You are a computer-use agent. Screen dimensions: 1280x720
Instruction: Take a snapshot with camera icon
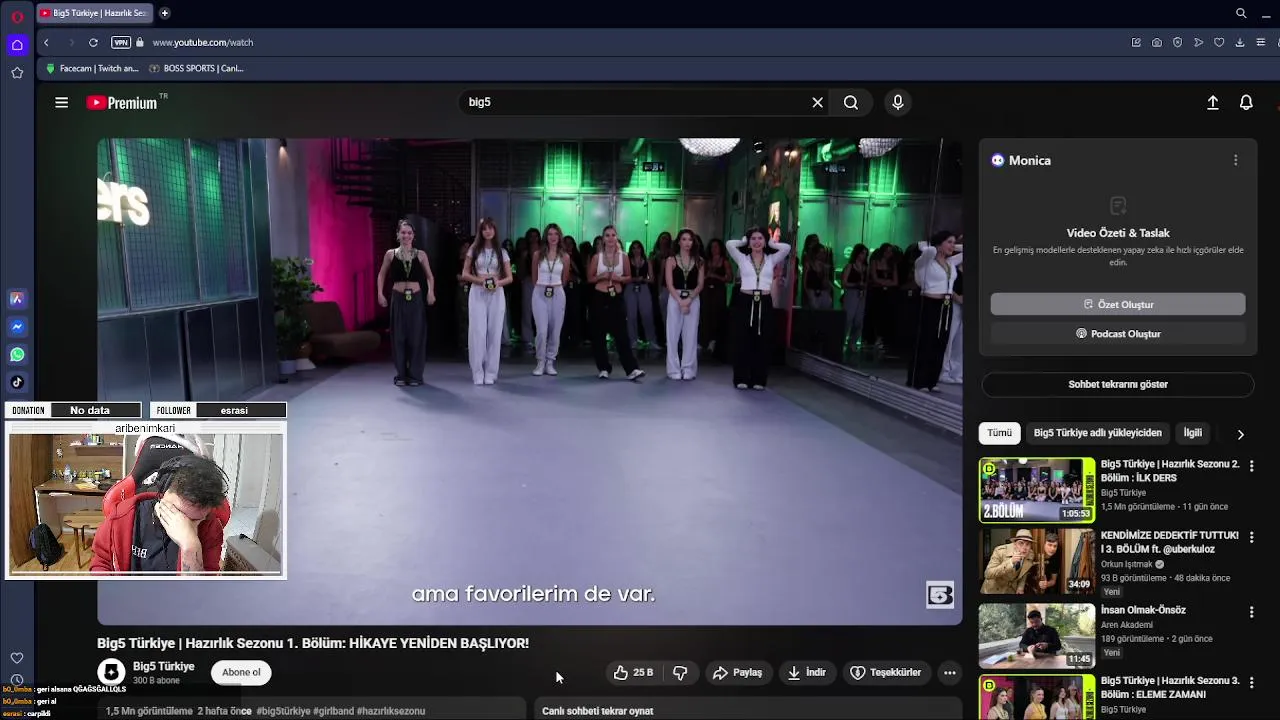click(1157, 42)
